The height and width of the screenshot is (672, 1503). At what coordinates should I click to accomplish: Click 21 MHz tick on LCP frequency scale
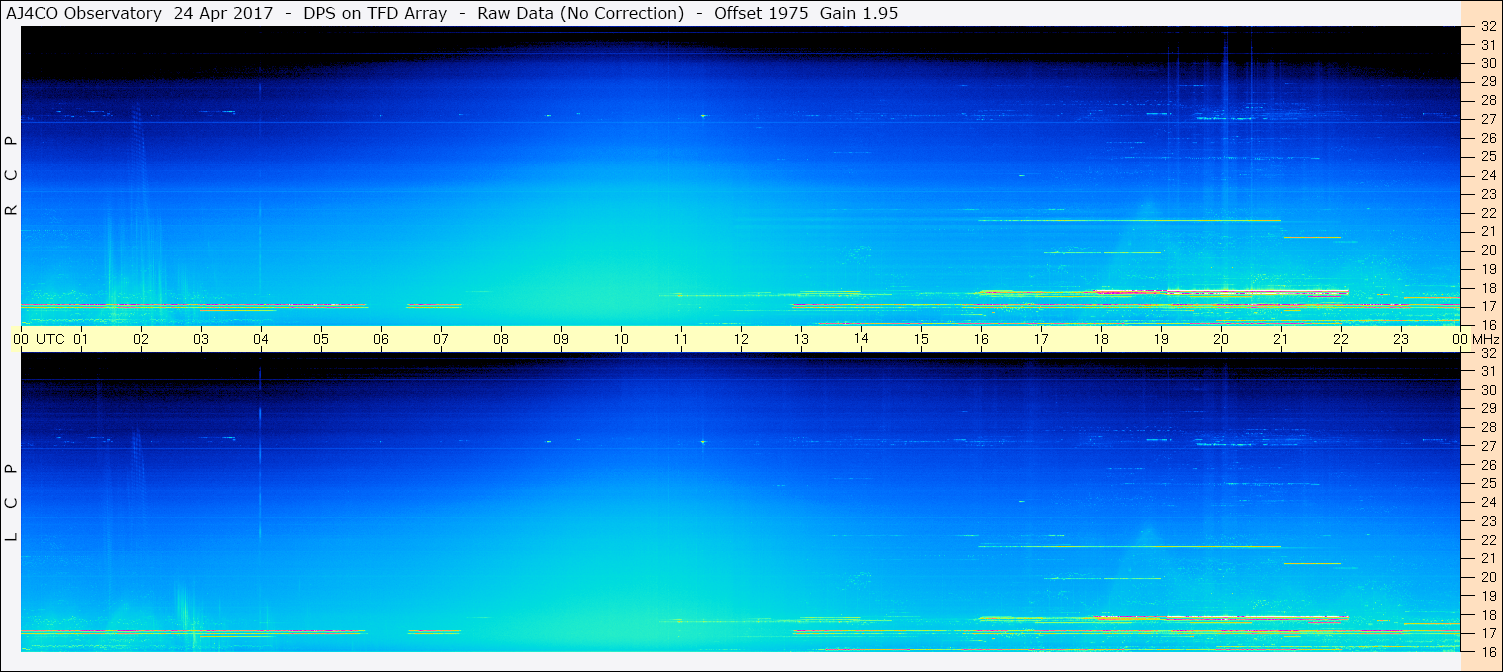(1488, 558)
